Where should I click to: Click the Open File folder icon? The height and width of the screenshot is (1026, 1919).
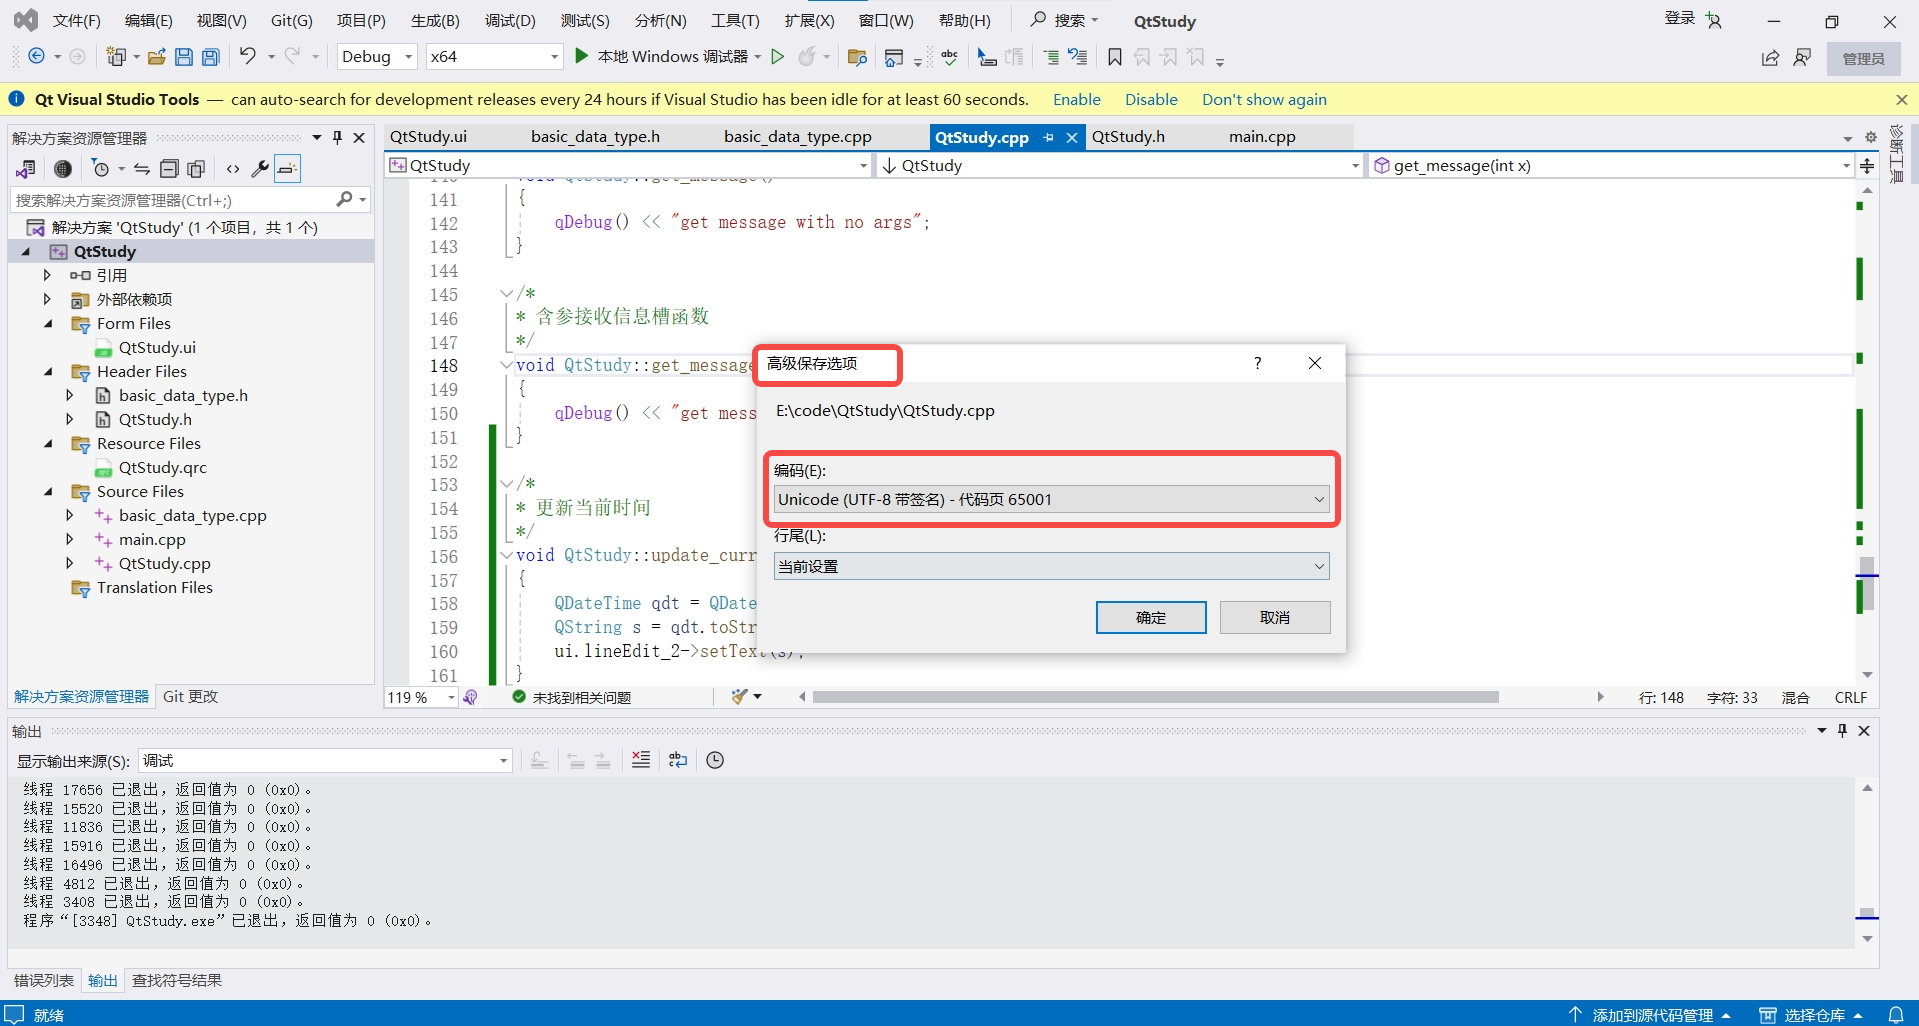(x=157, y=57)
